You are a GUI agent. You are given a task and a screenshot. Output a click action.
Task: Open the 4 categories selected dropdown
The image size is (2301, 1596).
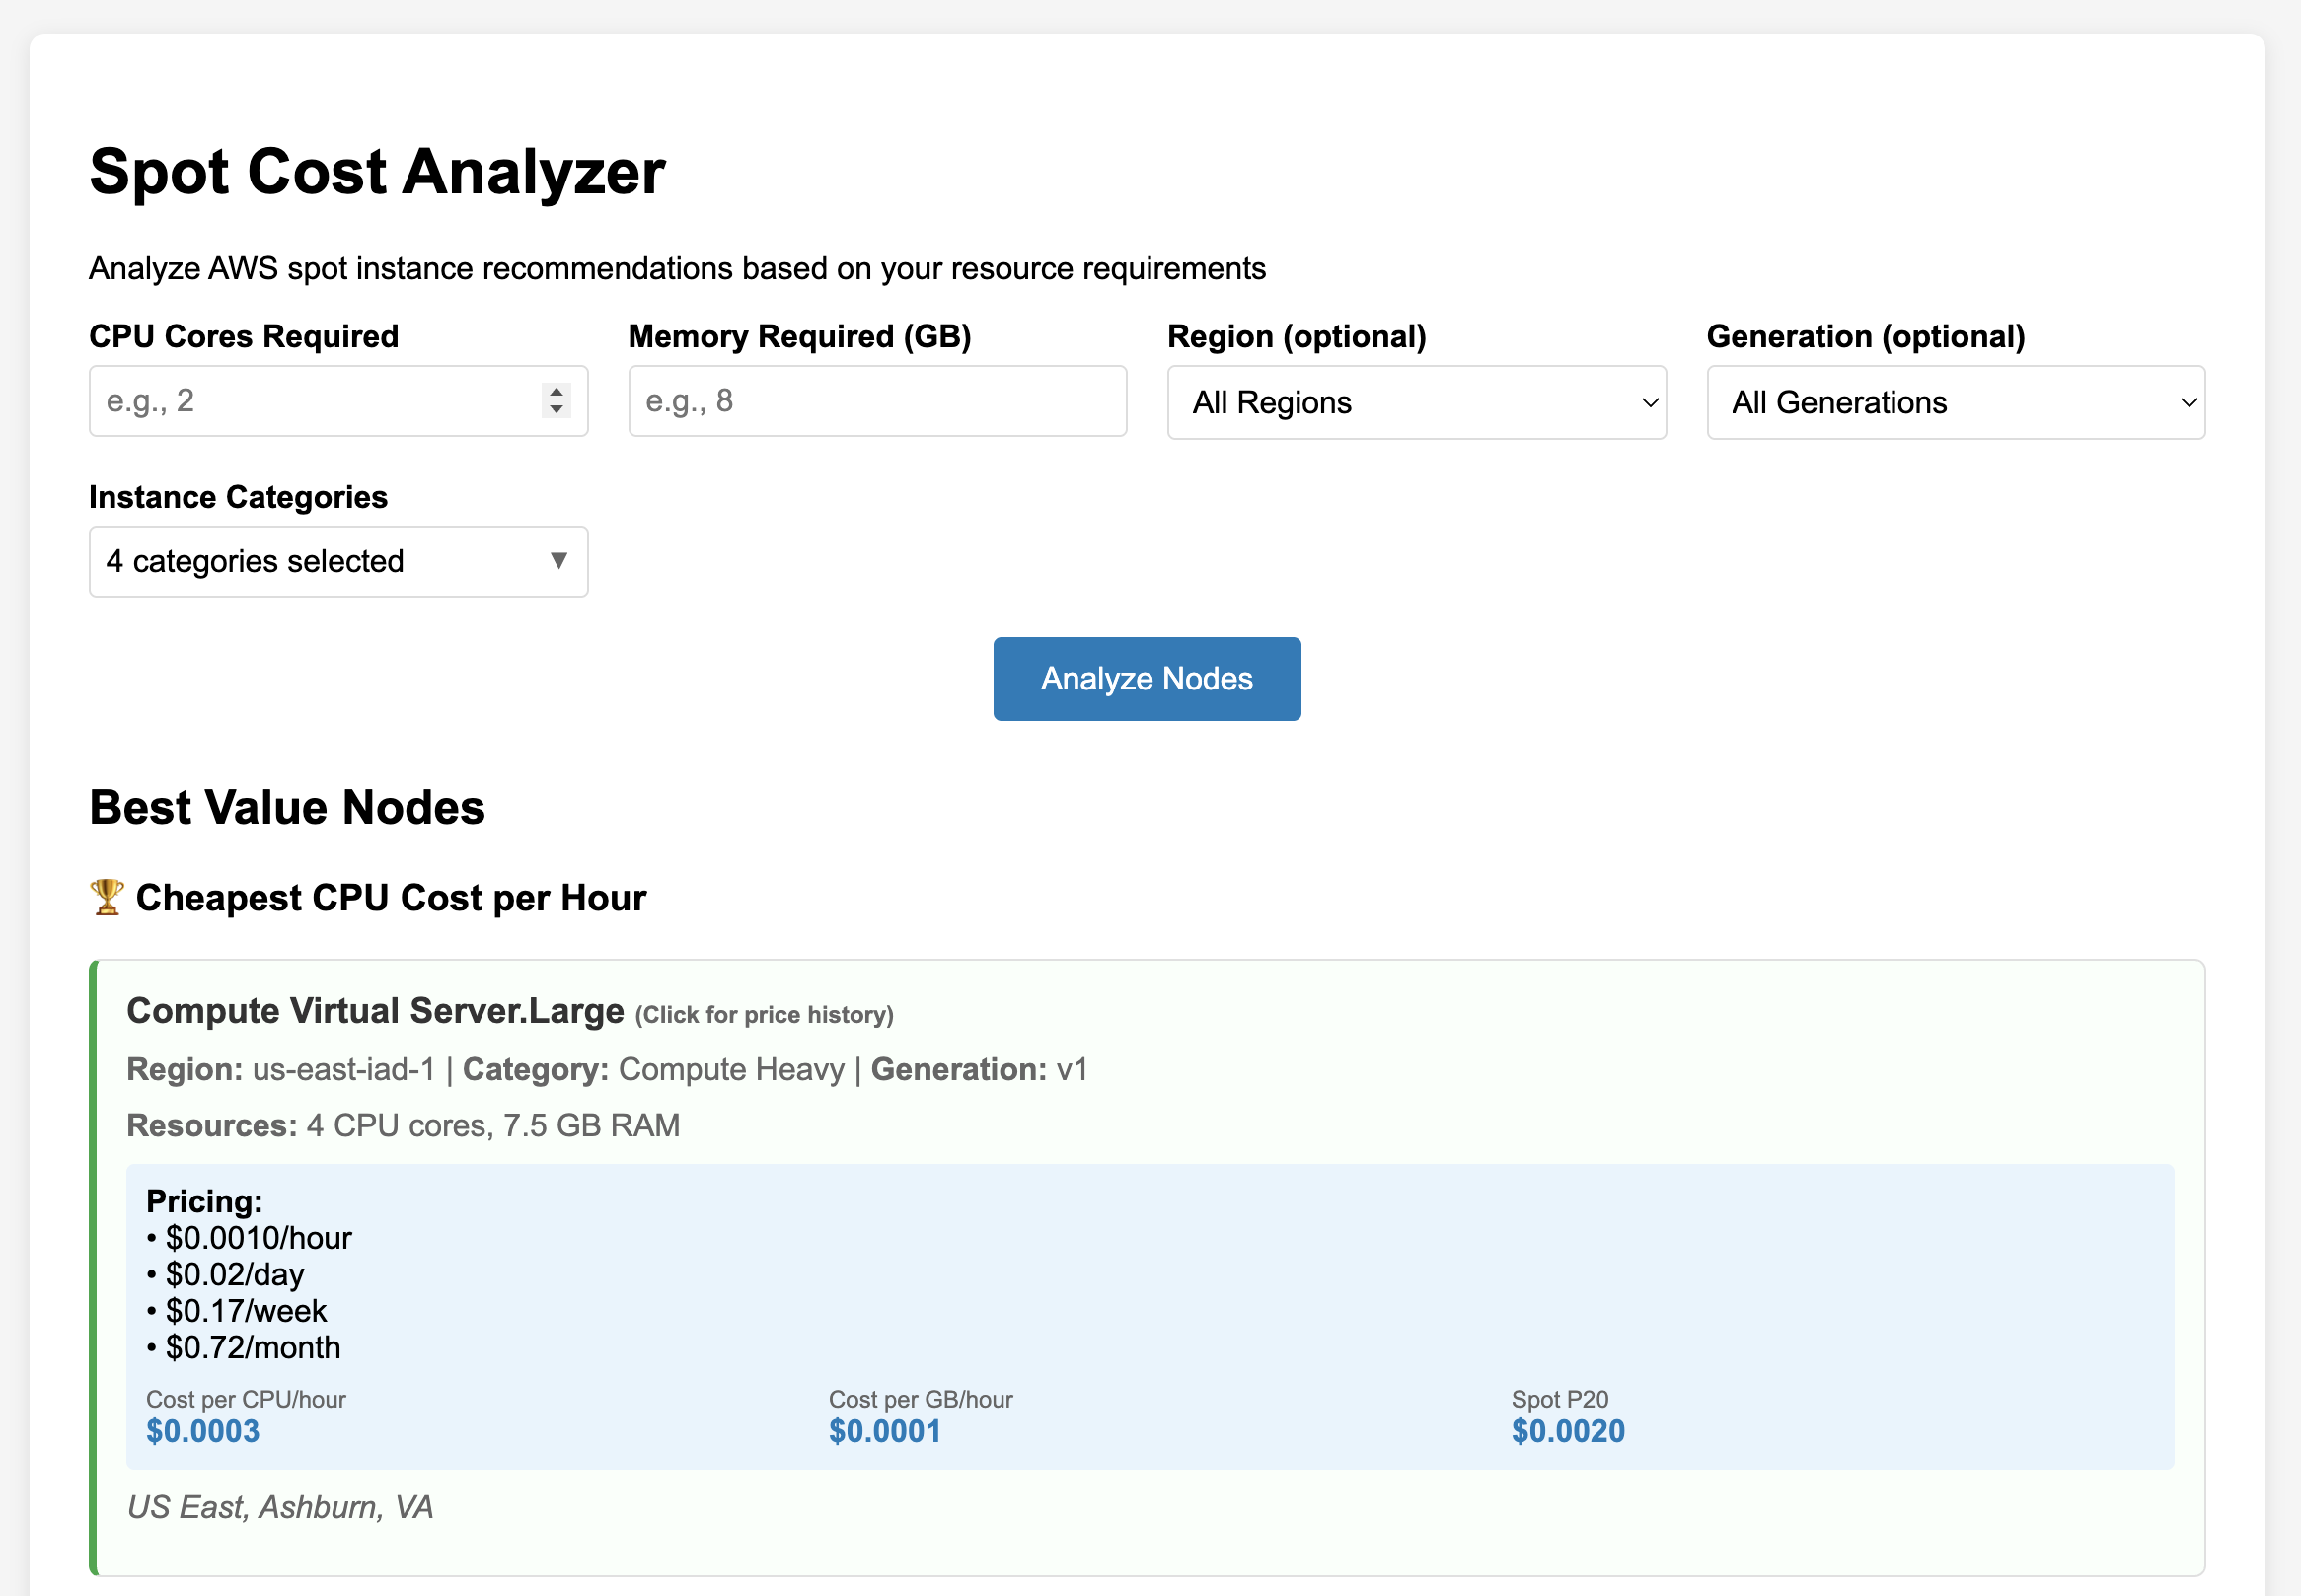pos(338,561)
